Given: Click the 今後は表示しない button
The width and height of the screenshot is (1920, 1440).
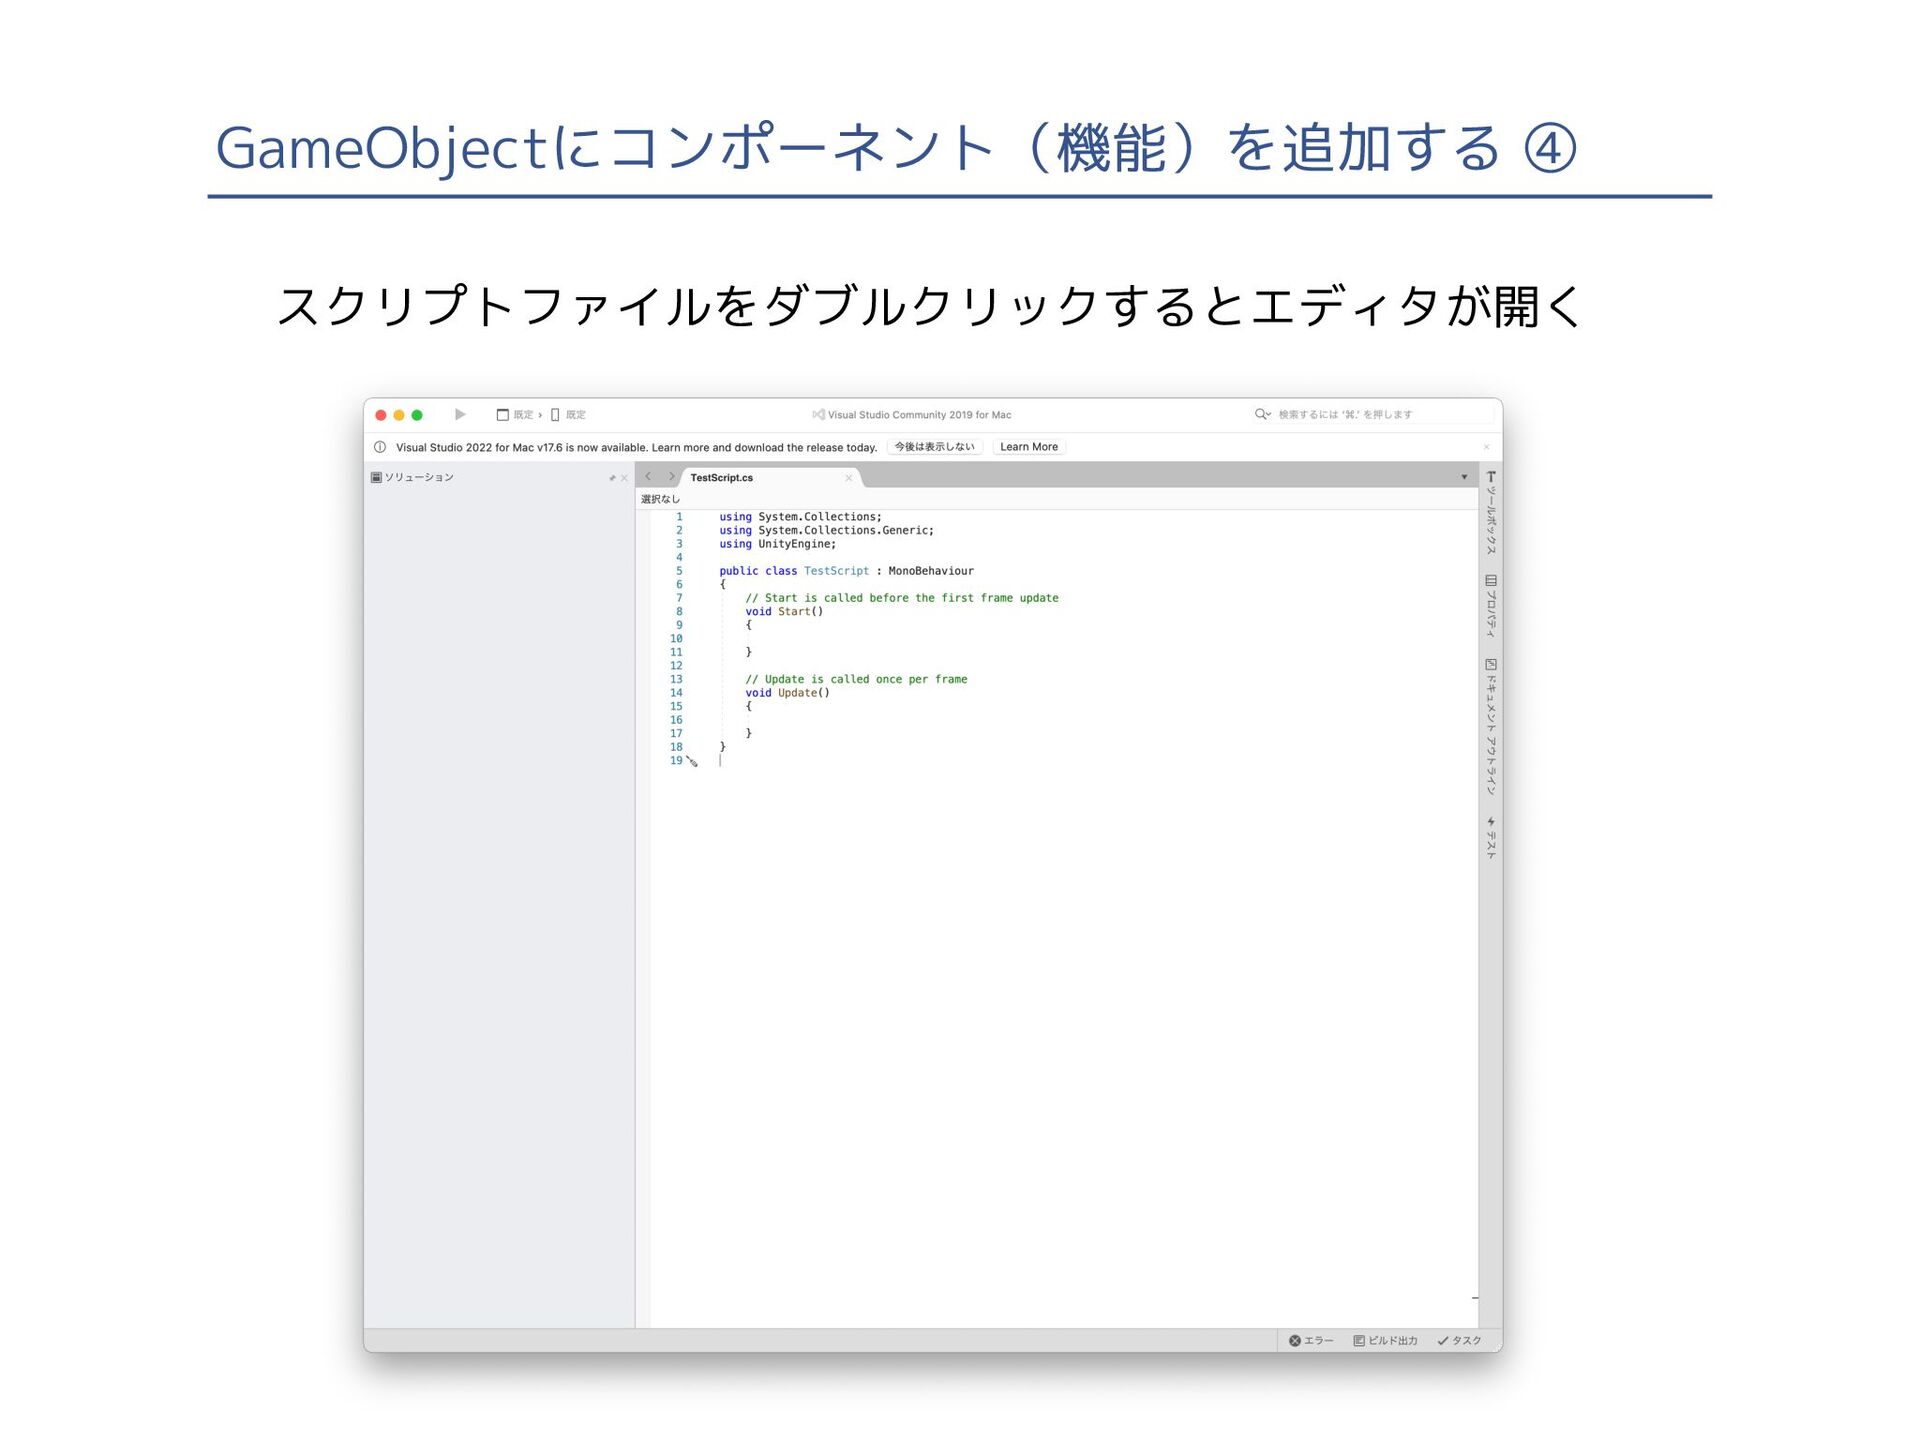Looking at the screenshot, I should (934, 447).
